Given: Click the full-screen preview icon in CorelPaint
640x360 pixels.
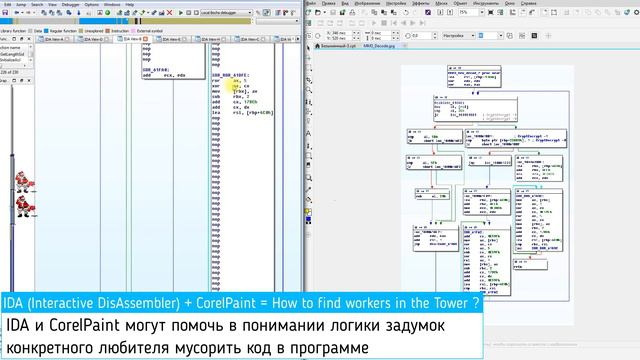Looking at the screenshot, I should [x=491, y=13].
